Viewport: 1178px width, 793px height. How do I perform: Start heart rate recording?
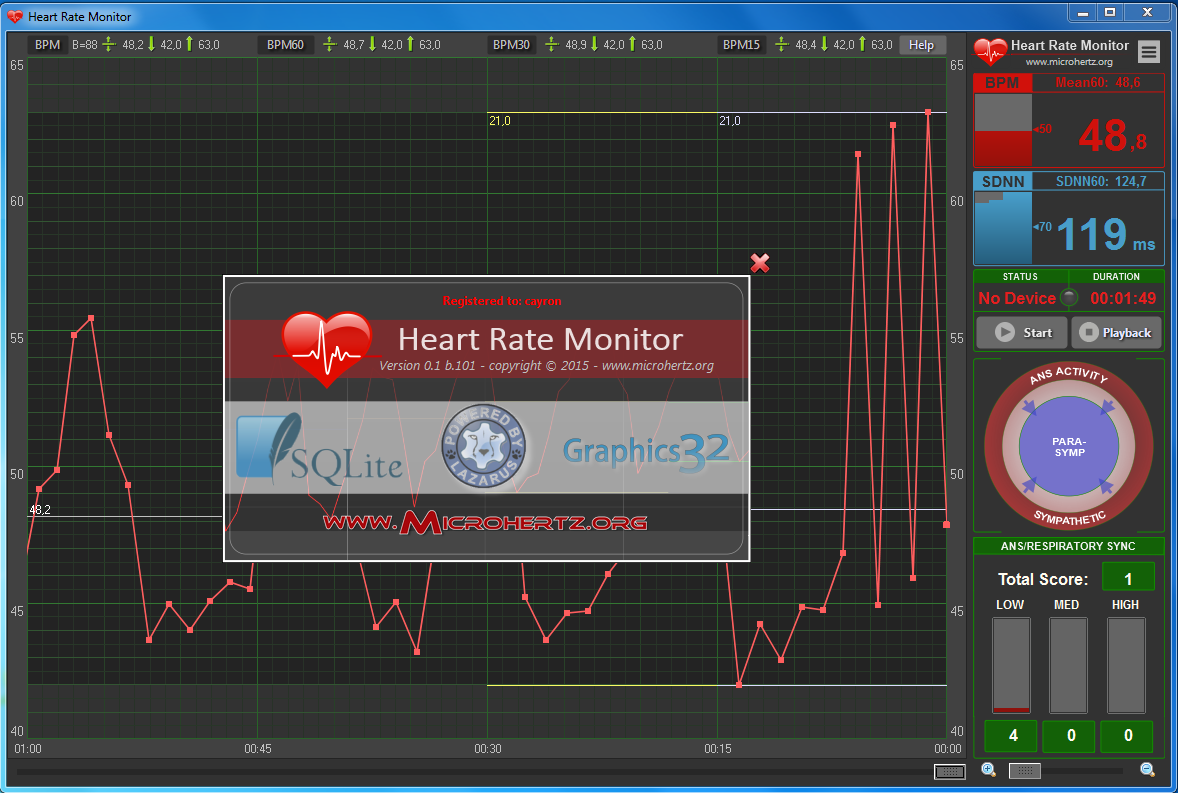tap(1022, 333)
